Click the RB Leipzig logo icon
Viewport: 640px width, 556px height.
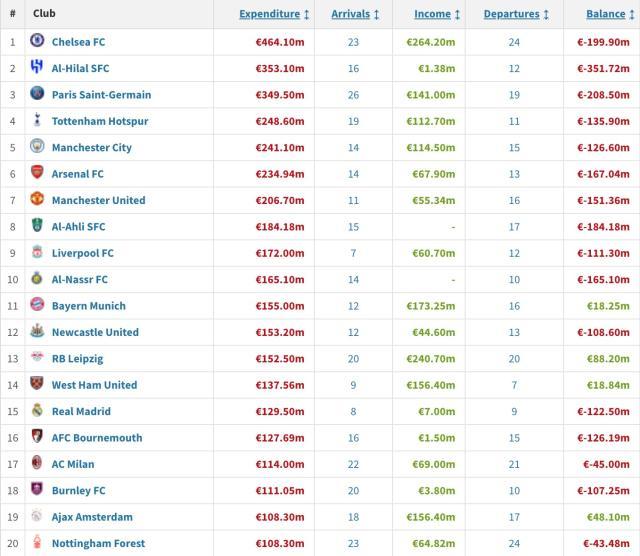point(37,358)
